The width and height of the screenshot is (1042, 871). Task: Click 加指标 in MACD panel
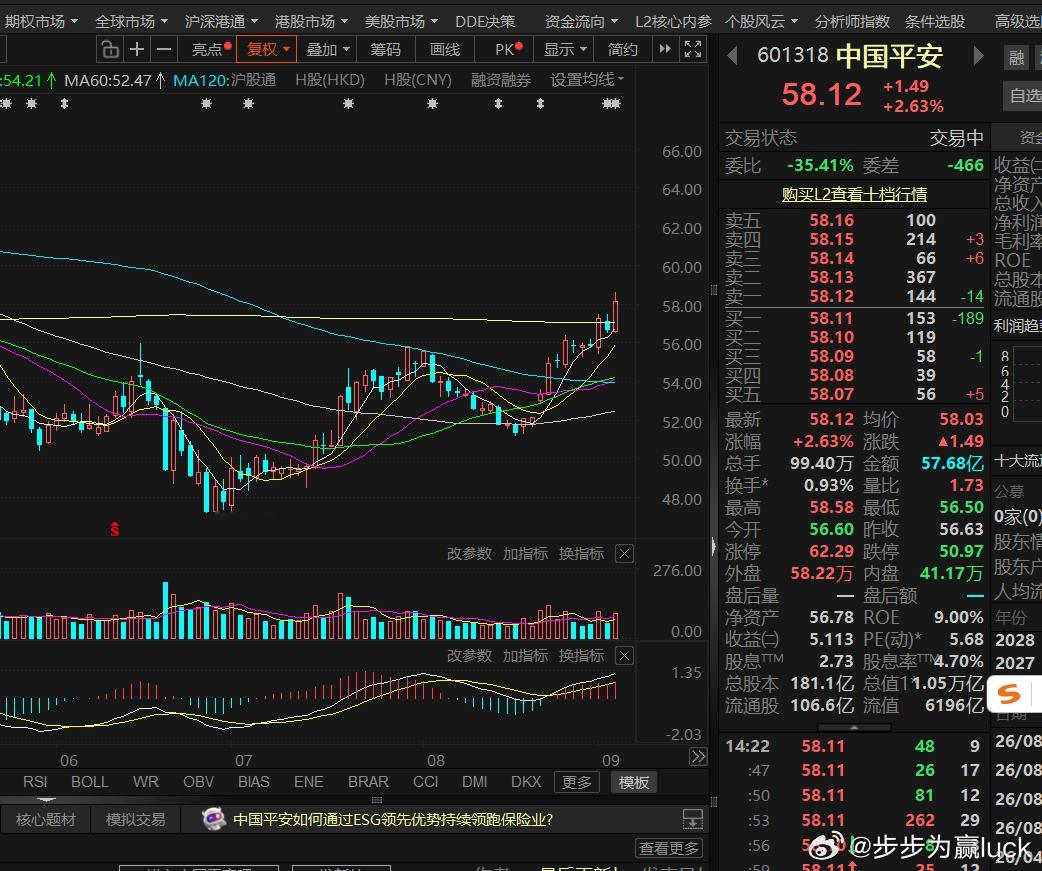[525, 656]
